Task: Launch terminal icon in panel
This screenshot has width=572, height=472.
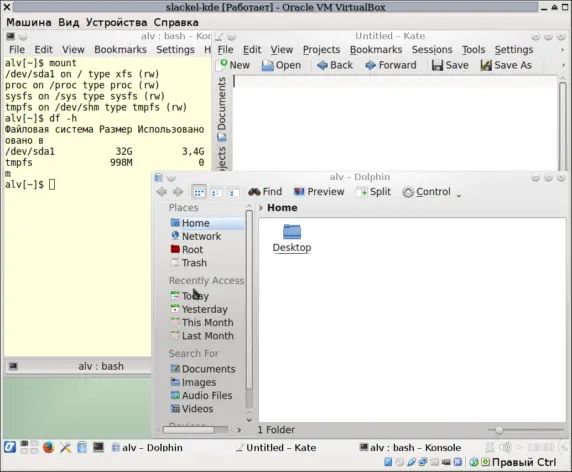Action: pos(98,447)
